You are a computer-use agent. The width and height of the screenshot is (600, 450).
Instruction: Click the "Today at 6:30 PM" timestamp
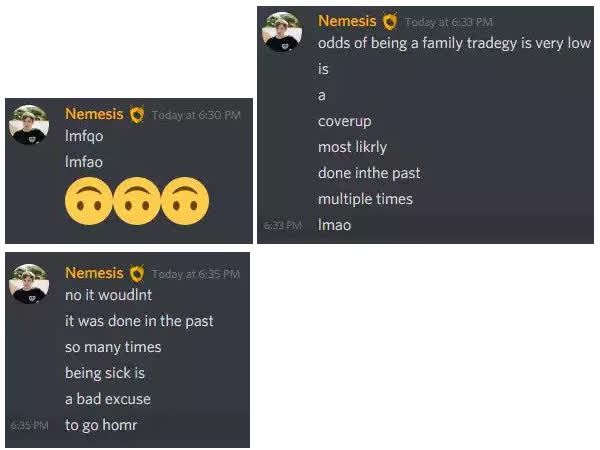196,116
